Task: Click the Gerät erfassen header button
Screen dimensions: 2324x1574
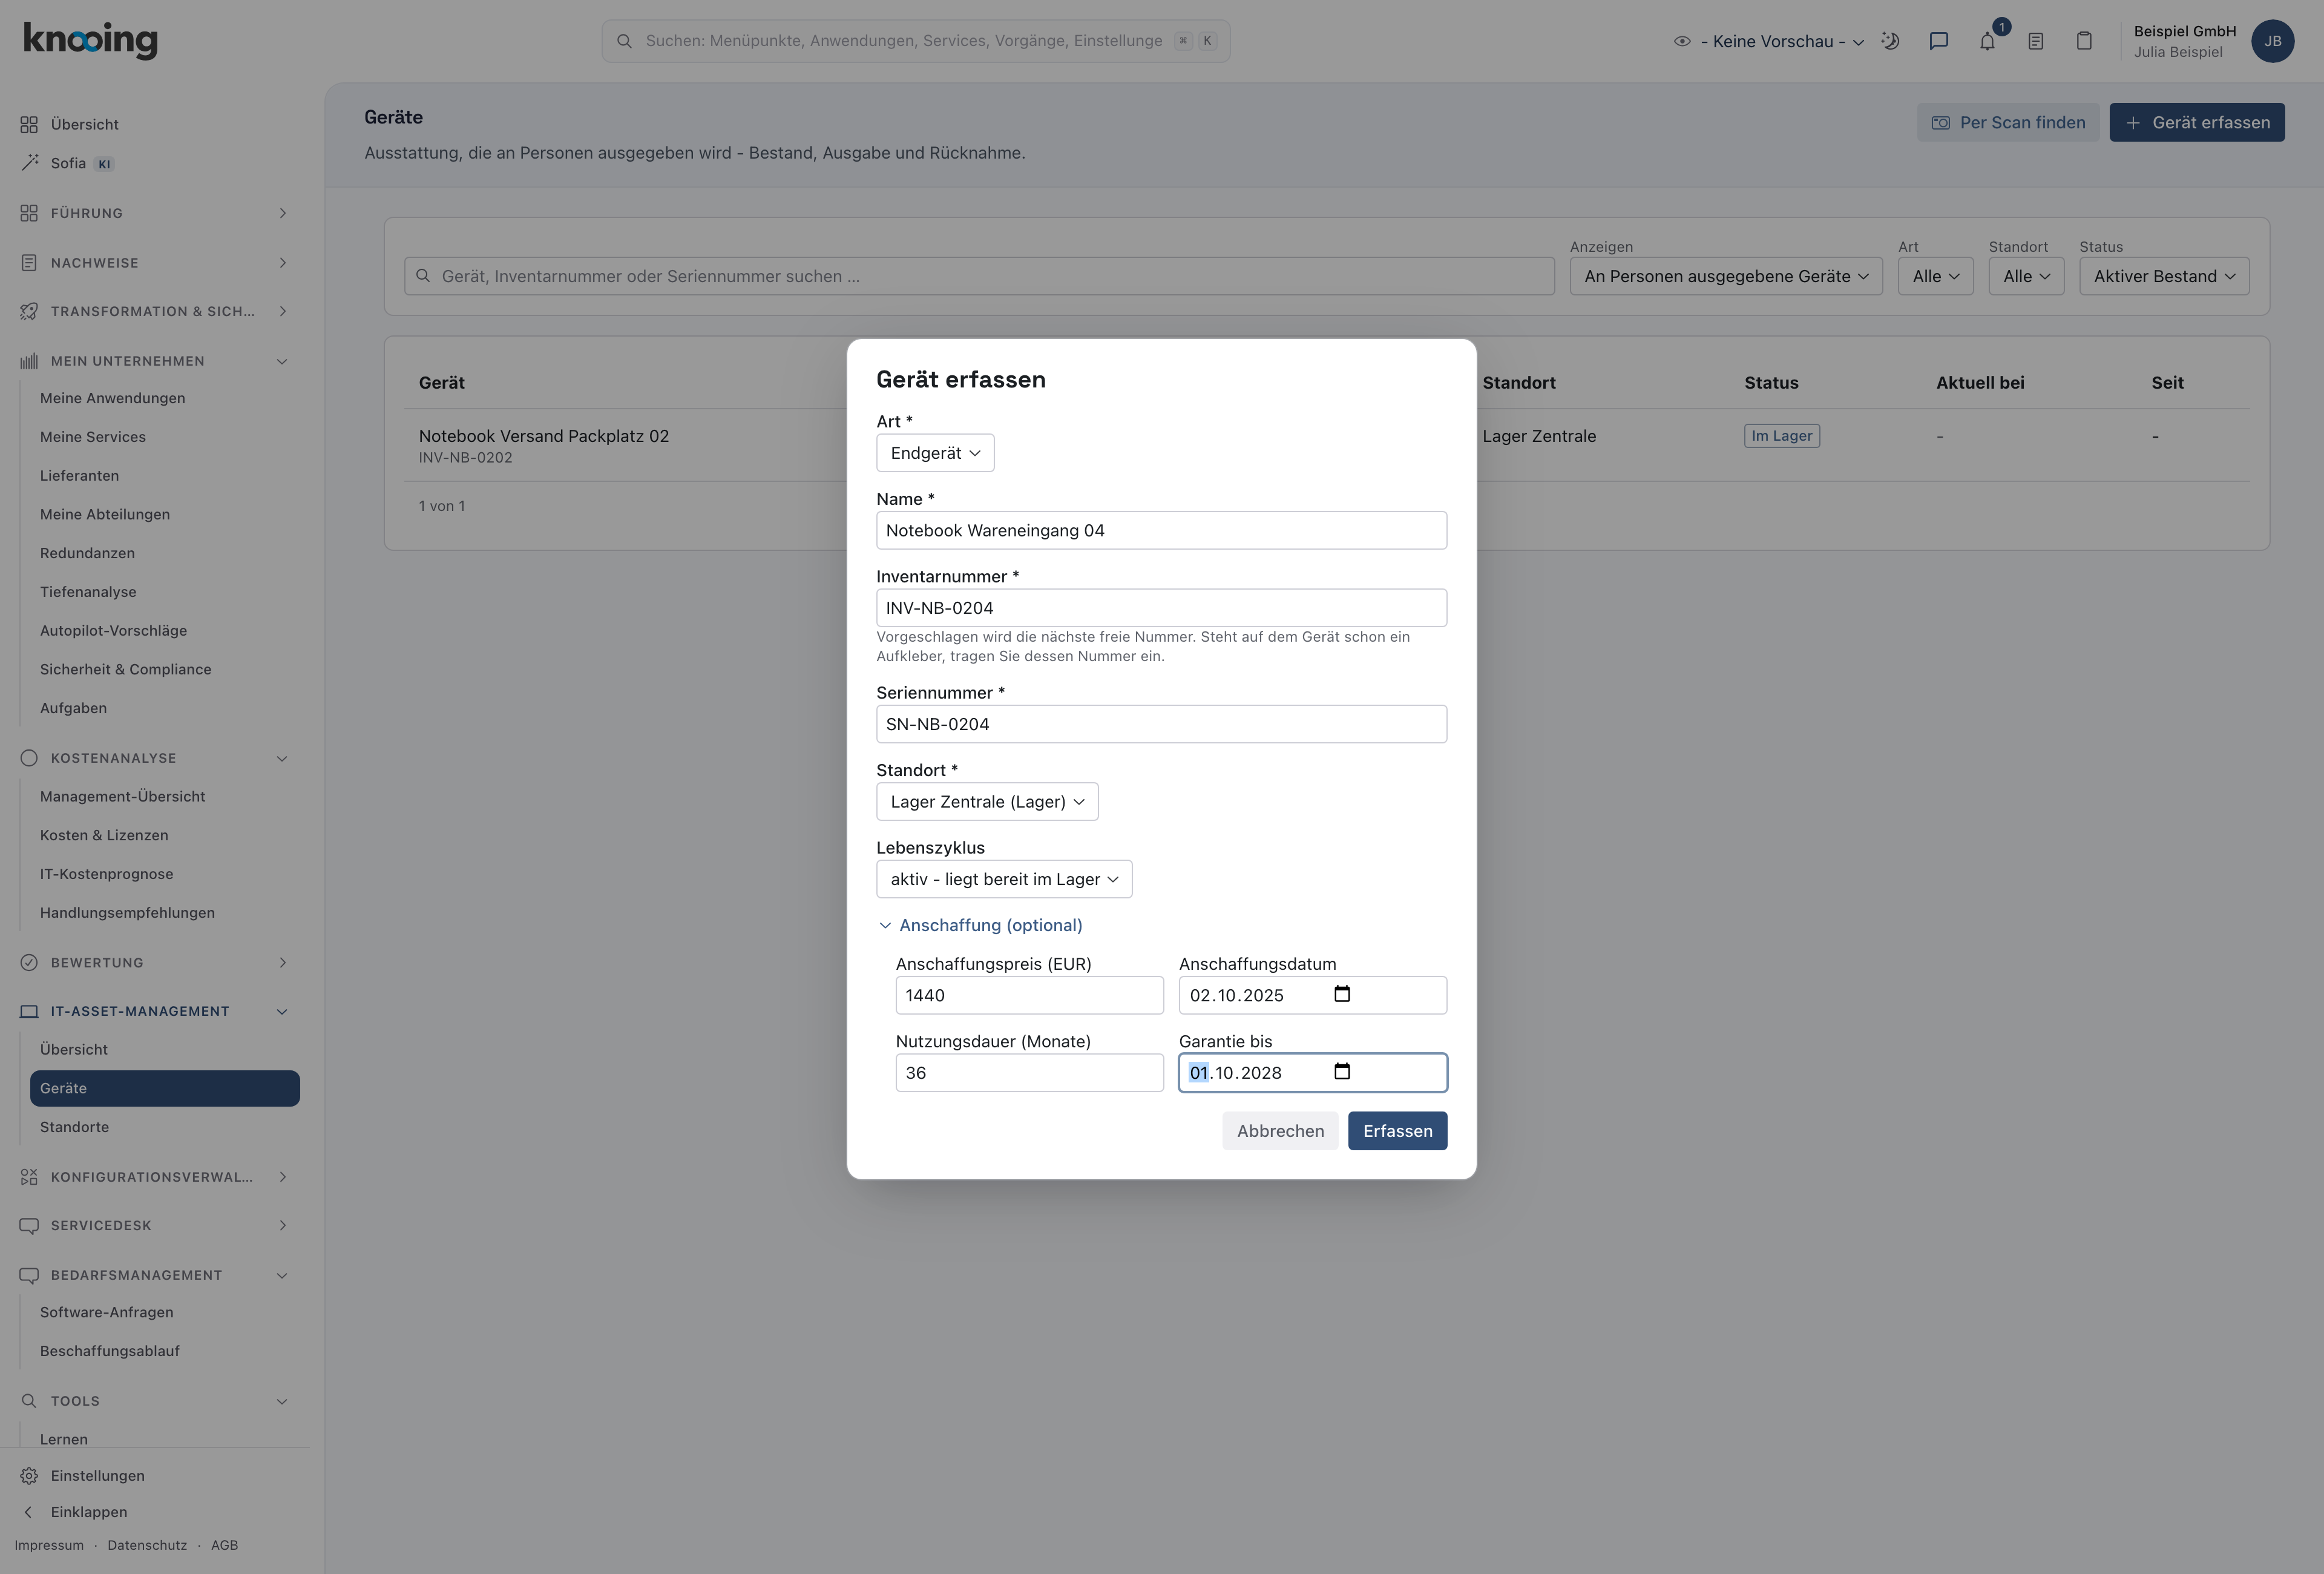Action: click(x=2197, y=122)
